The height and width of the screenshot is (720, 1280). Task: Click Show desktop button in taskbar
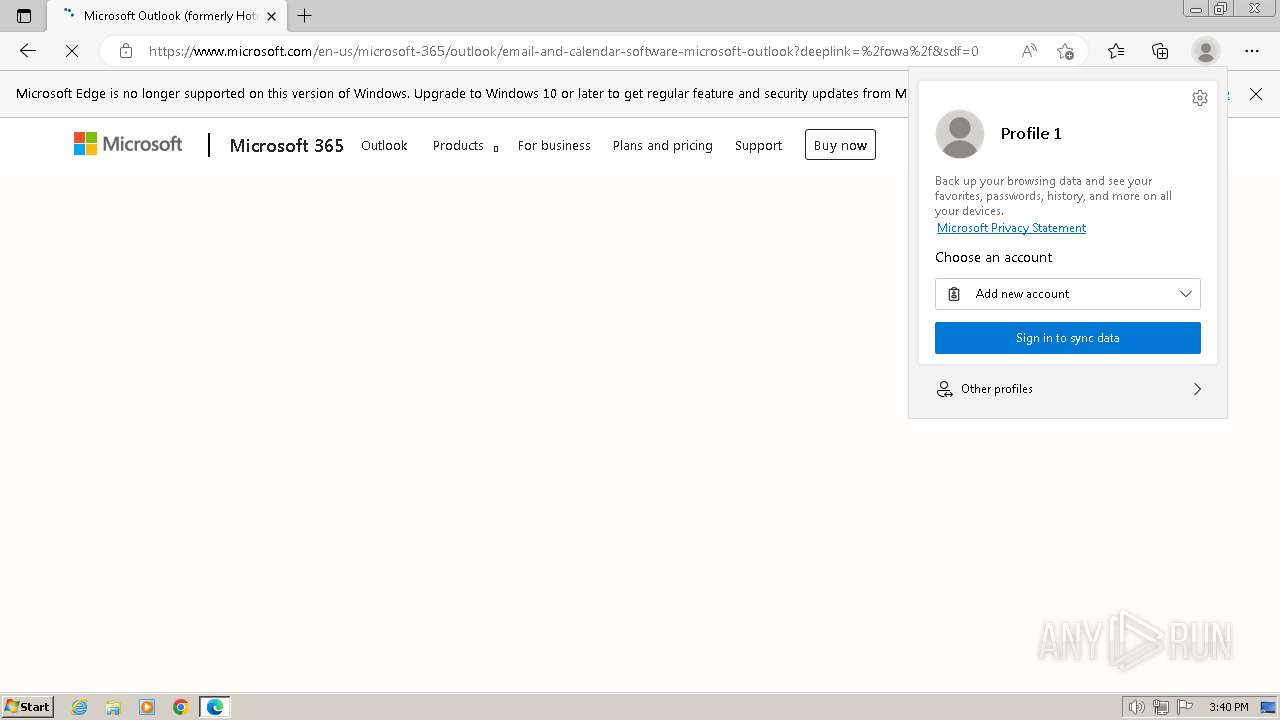click(1269, 707)
